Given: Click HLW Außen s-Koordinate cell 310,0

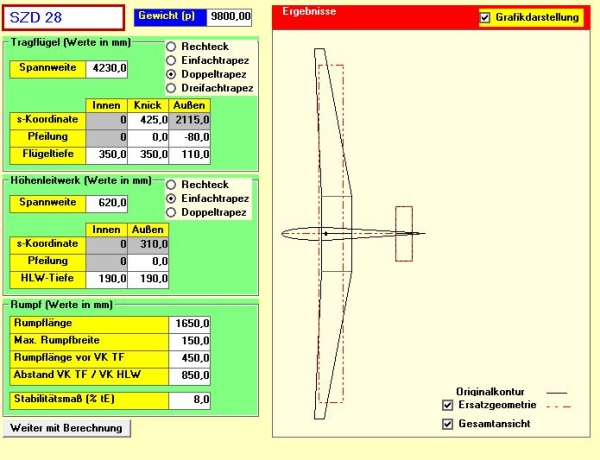Looking at the screenshot, I should [148, 245].
